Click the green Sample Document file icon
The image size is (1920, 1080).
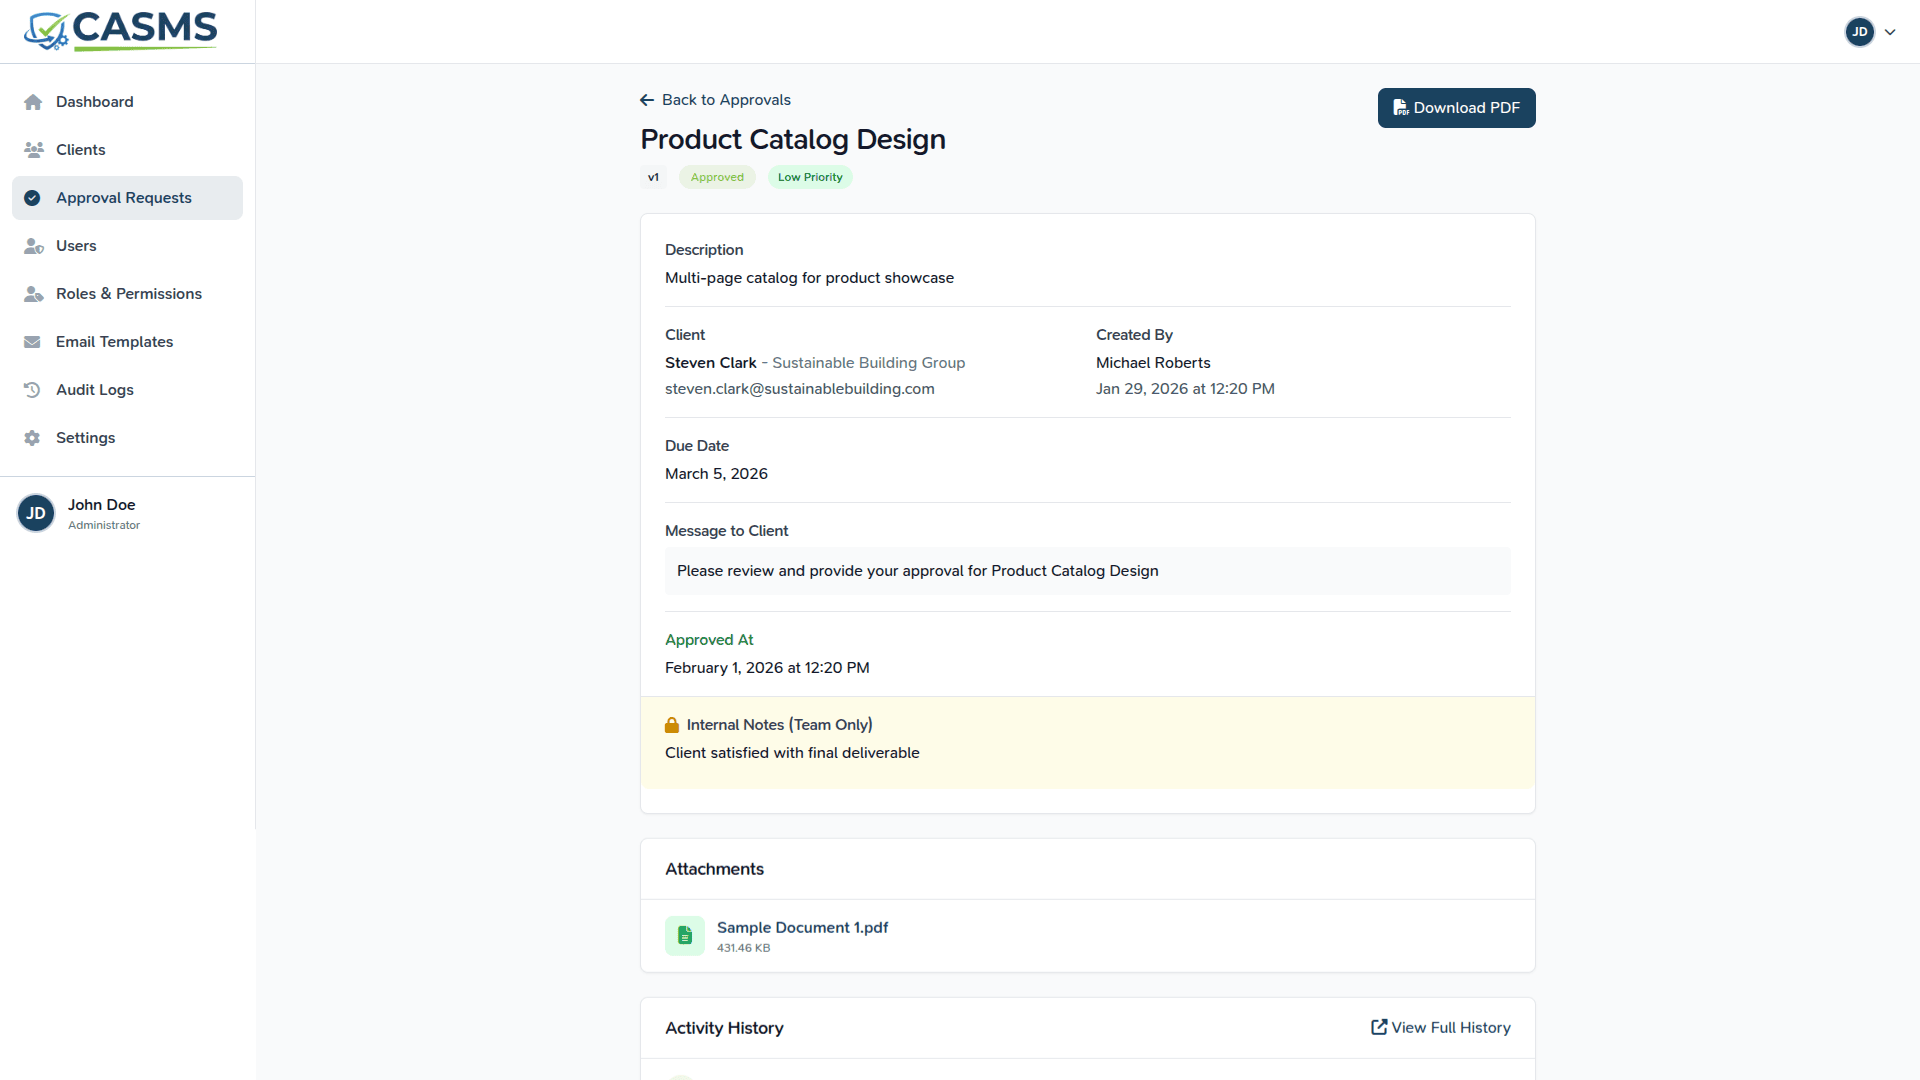click(685, 936)
